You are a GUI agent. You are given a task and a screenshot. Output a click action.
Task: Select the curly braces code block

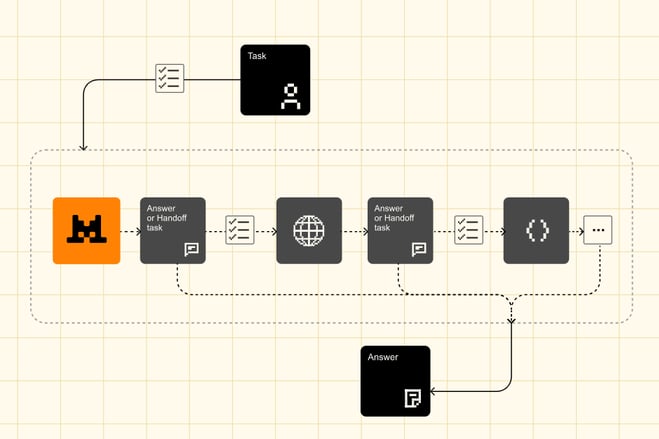pyautogui.click(x=536, y=231)
